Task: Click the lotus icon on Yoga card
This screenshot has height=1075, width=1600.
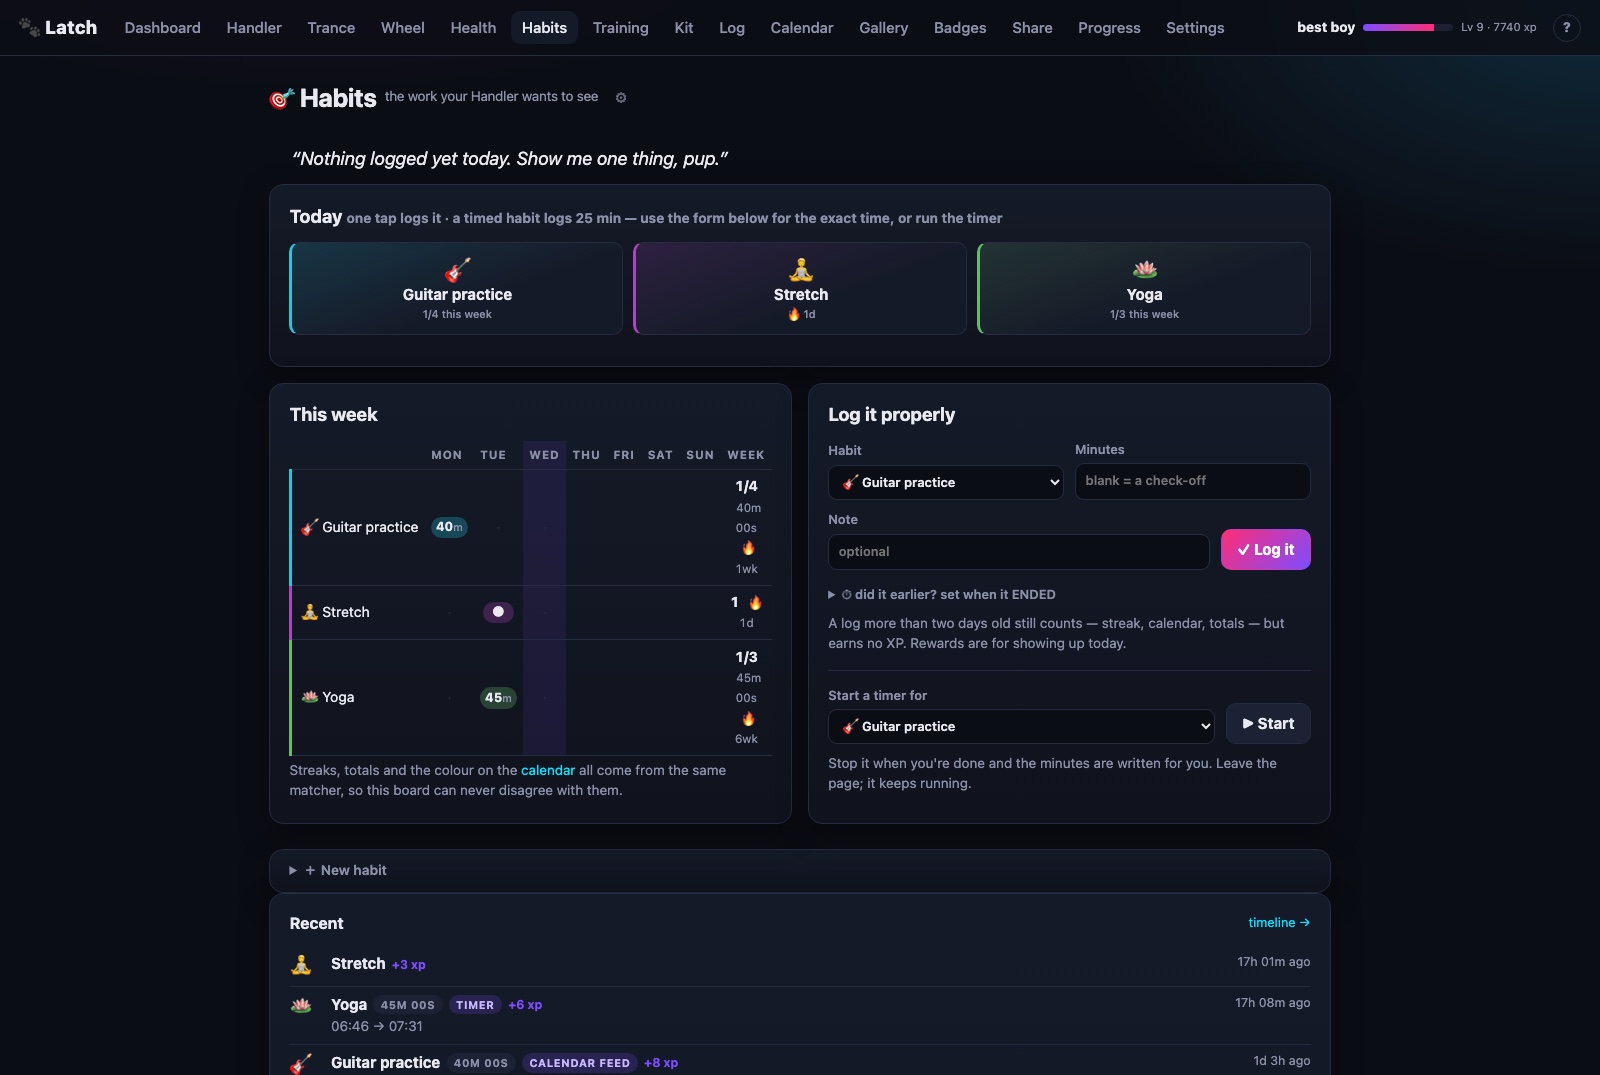Action: click(1145, 269)
